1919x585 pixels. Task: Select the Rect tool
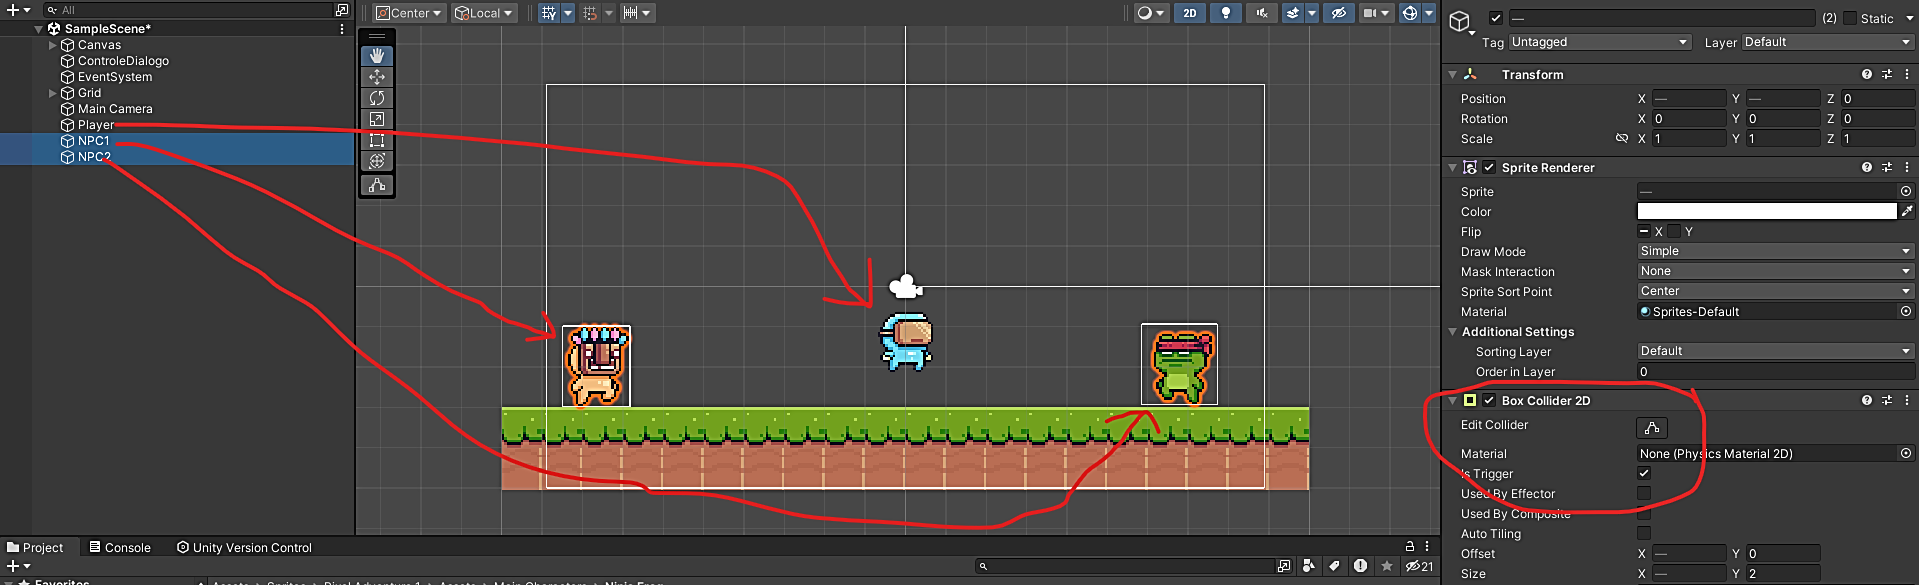coord(377,140)
